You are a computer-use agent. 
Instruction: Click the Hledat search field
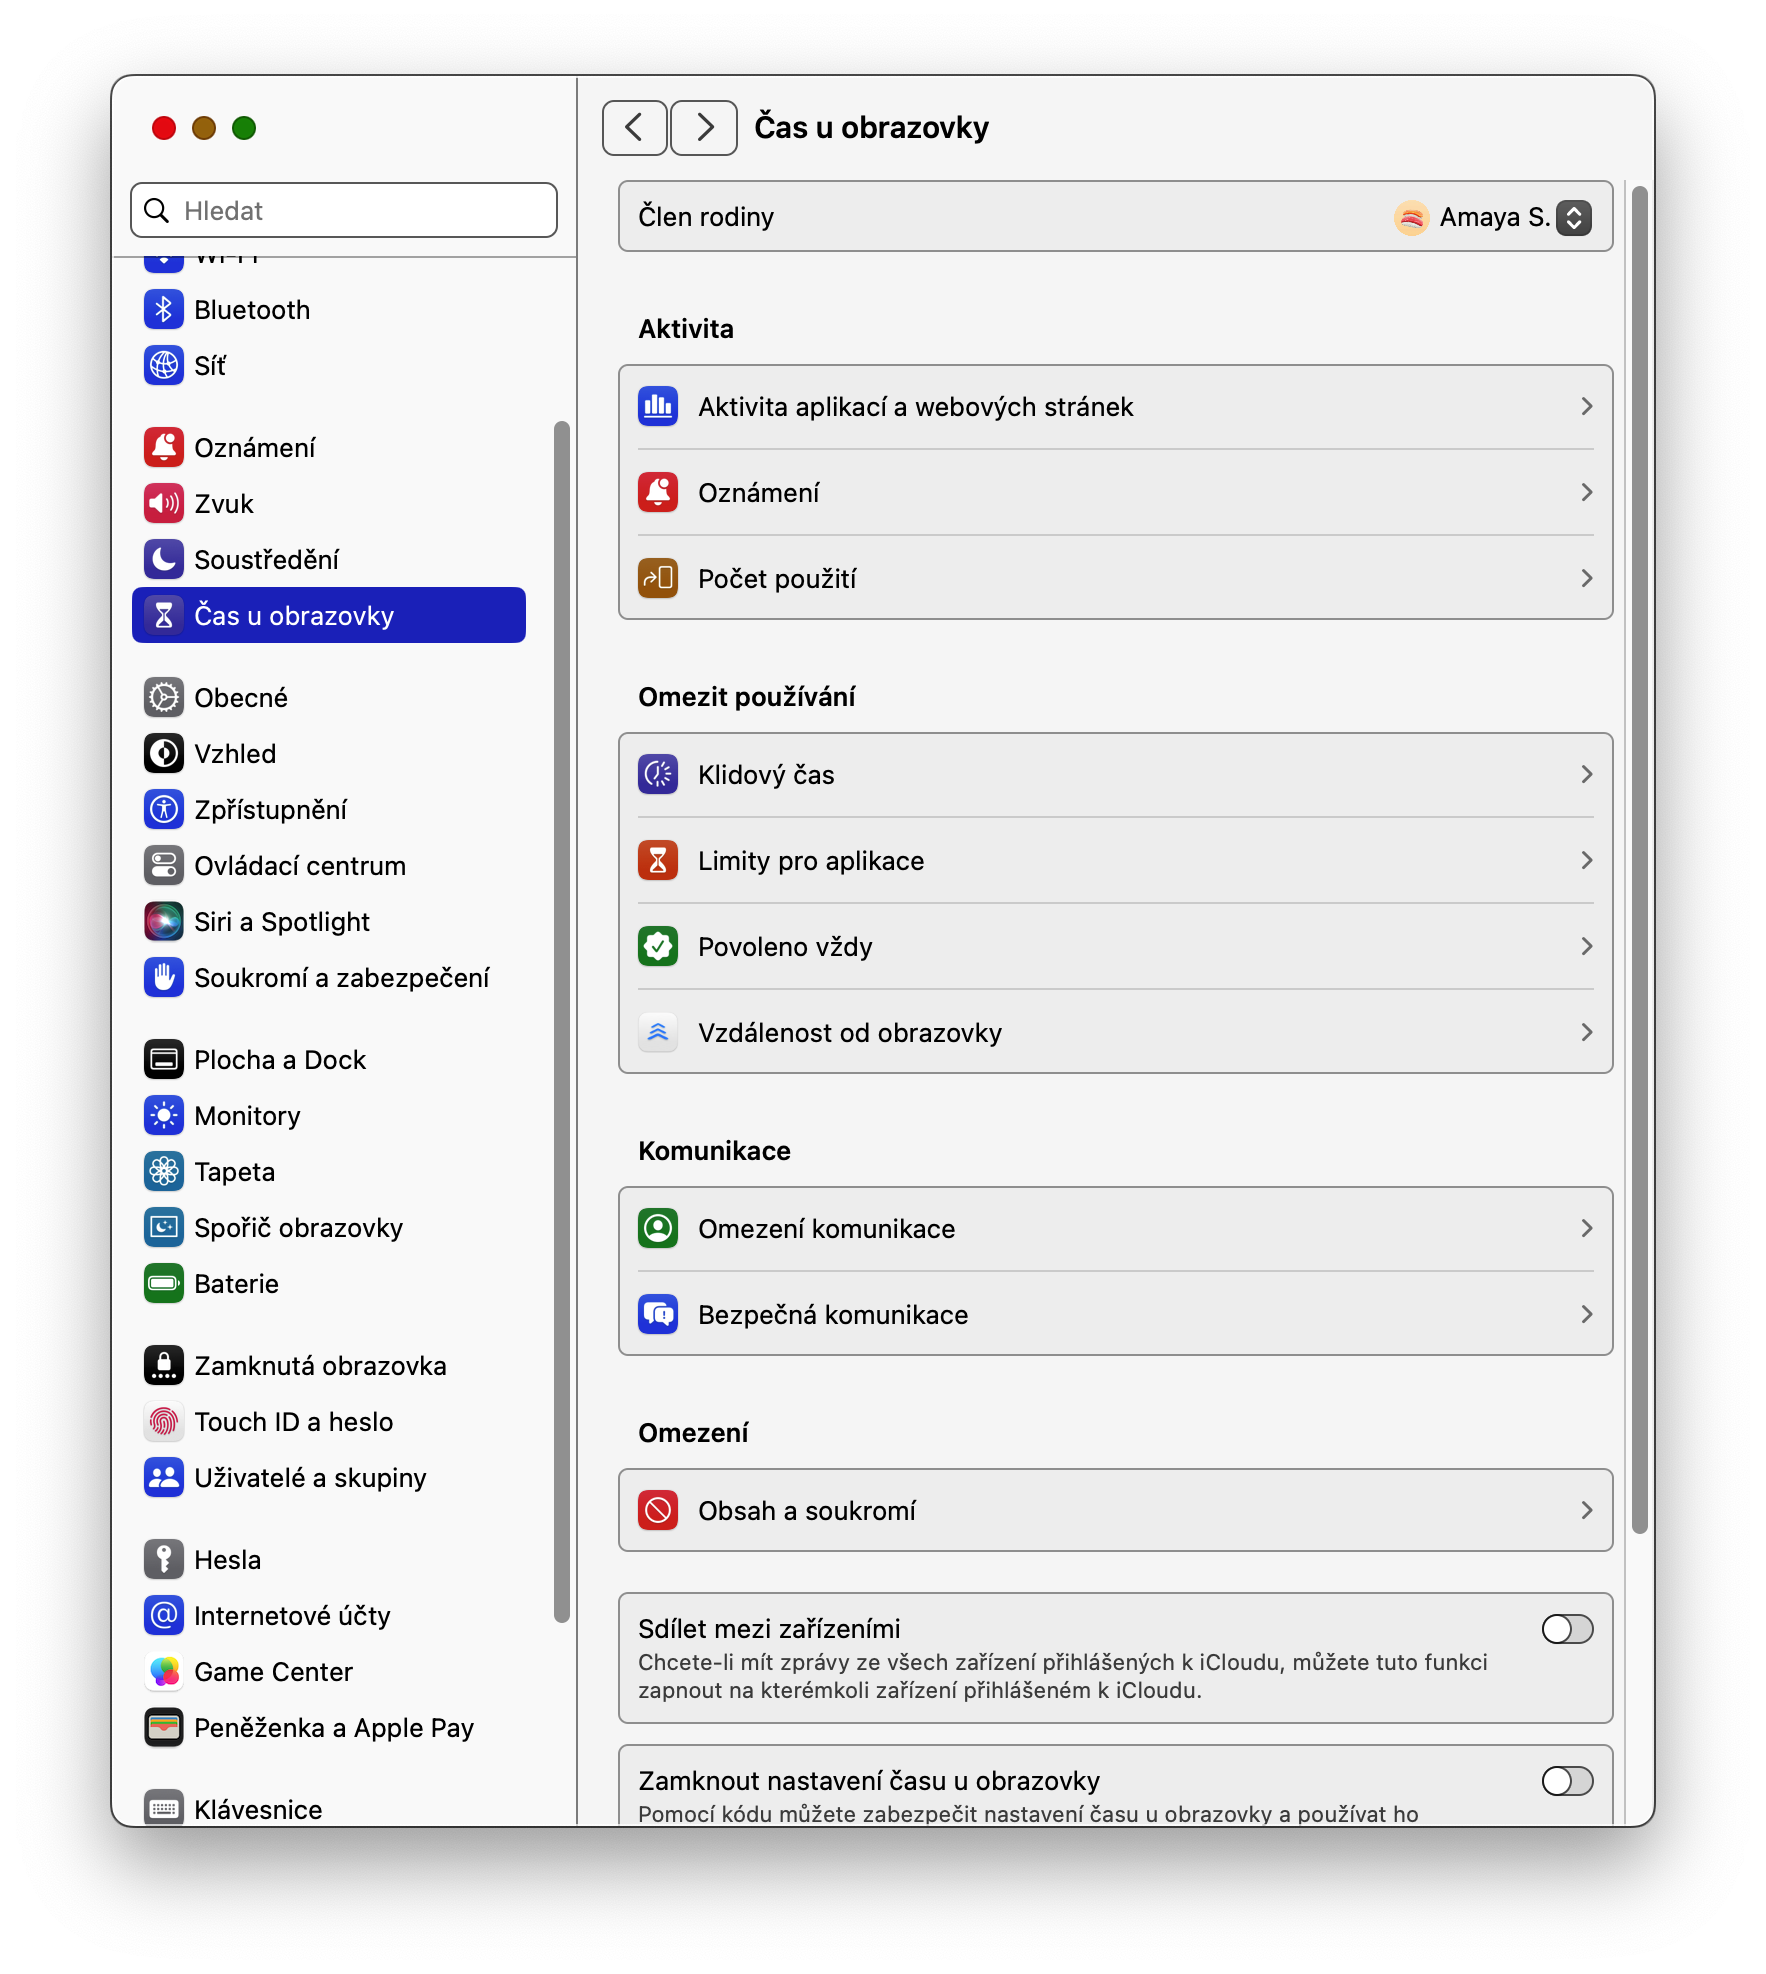click(x=343, y=211)
